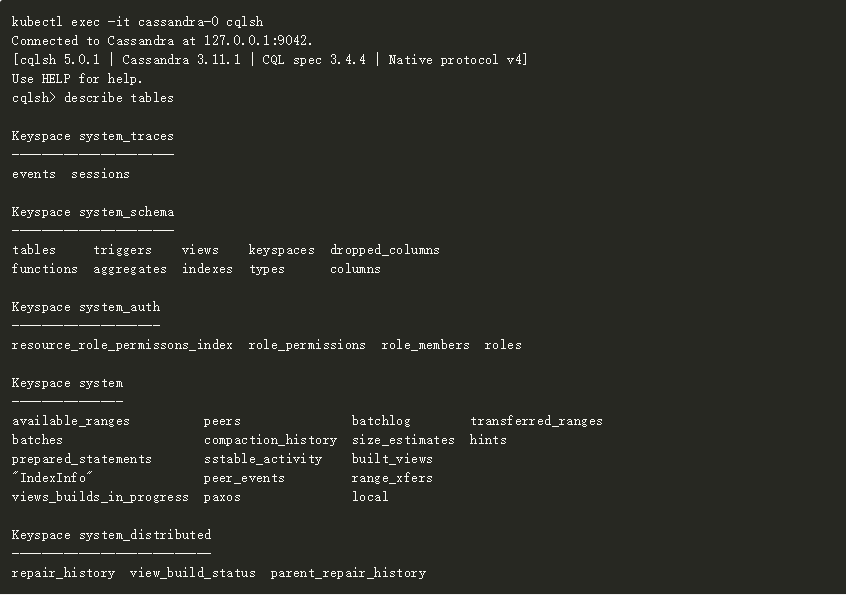Select the "triggers" table name
Image resolution: width=846 pixels, height=595 pixels.
click(x=123, y=250)
